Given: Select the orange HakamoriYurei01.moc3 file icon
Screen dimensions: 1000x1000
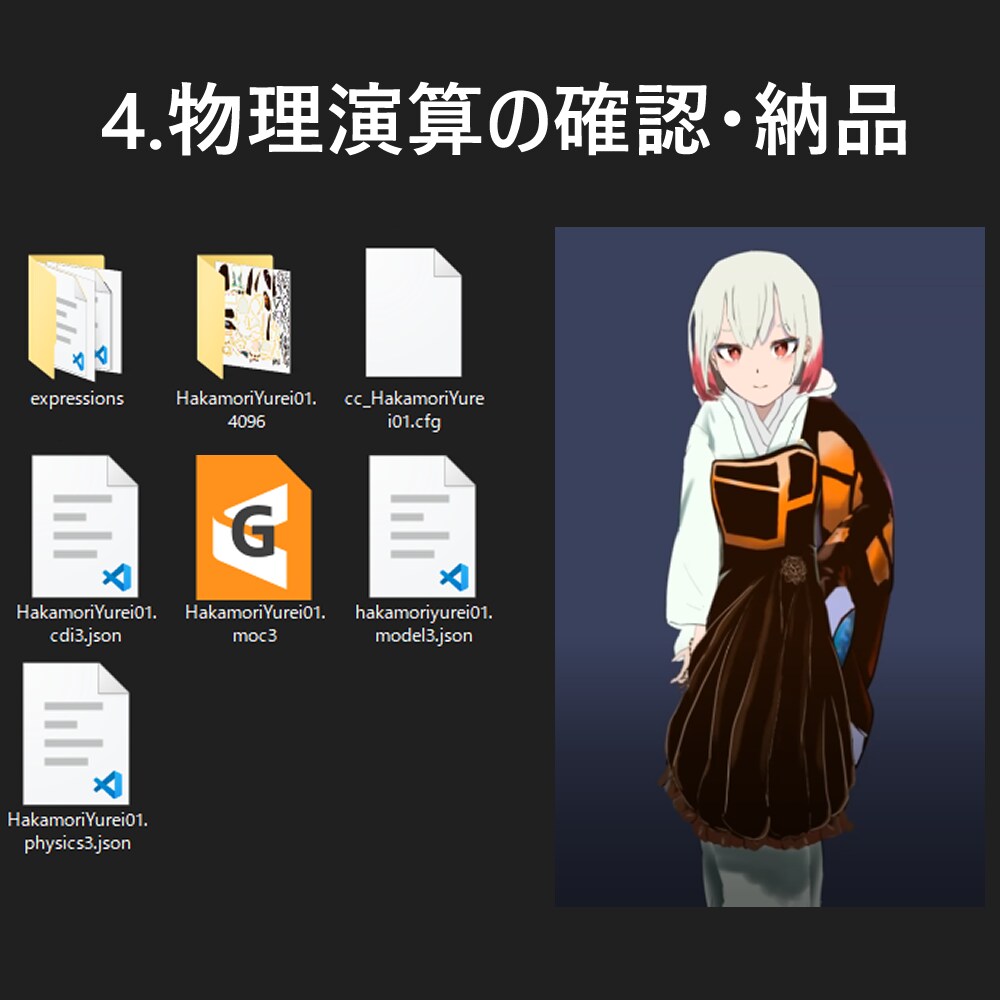Looking at the screenshot, I should point(254,527).
